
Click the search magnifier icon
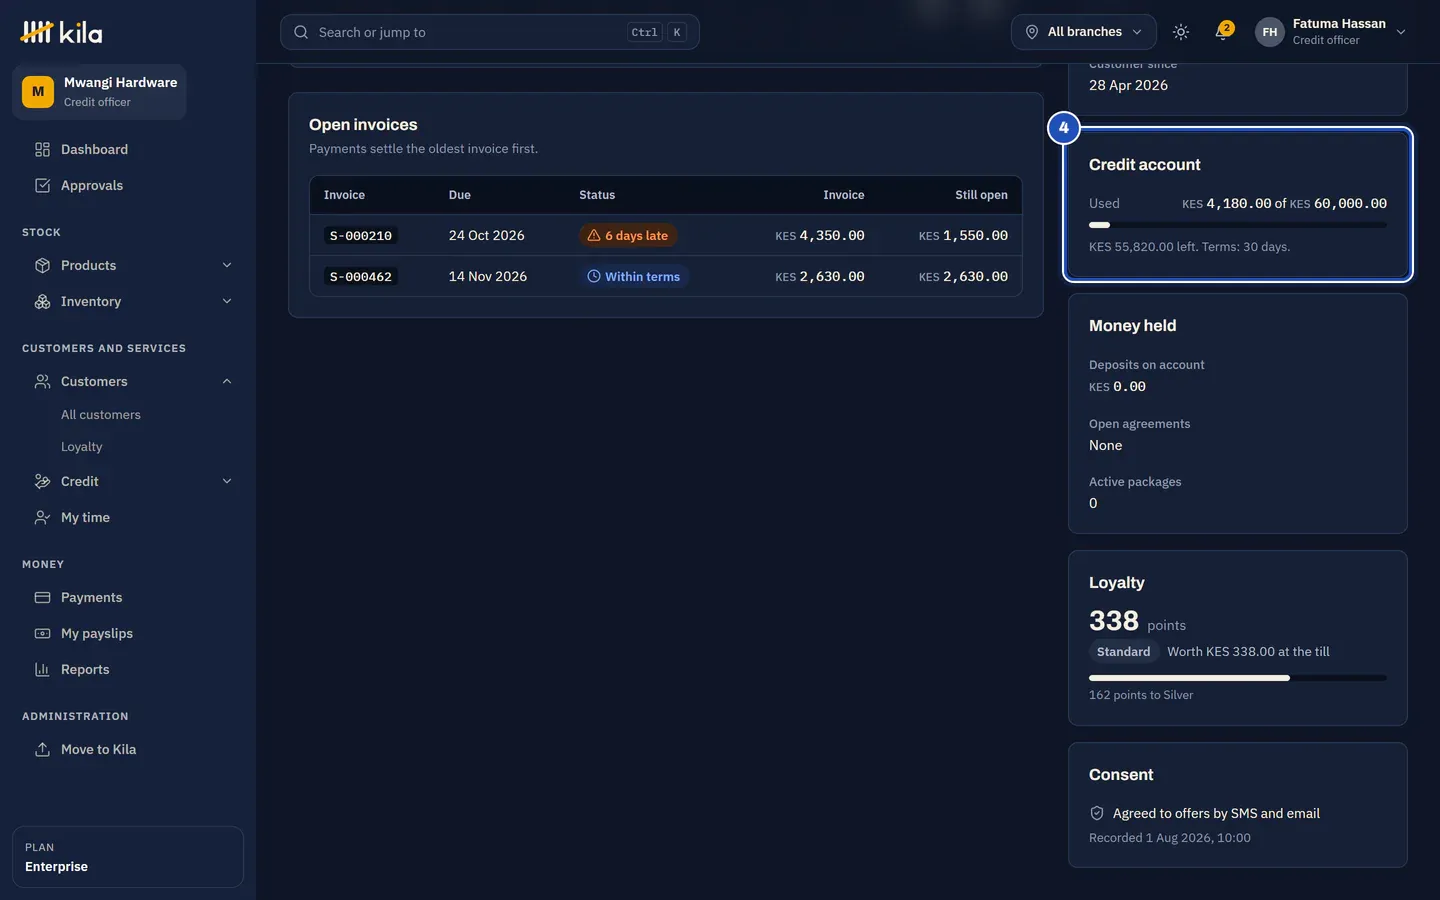301,32
